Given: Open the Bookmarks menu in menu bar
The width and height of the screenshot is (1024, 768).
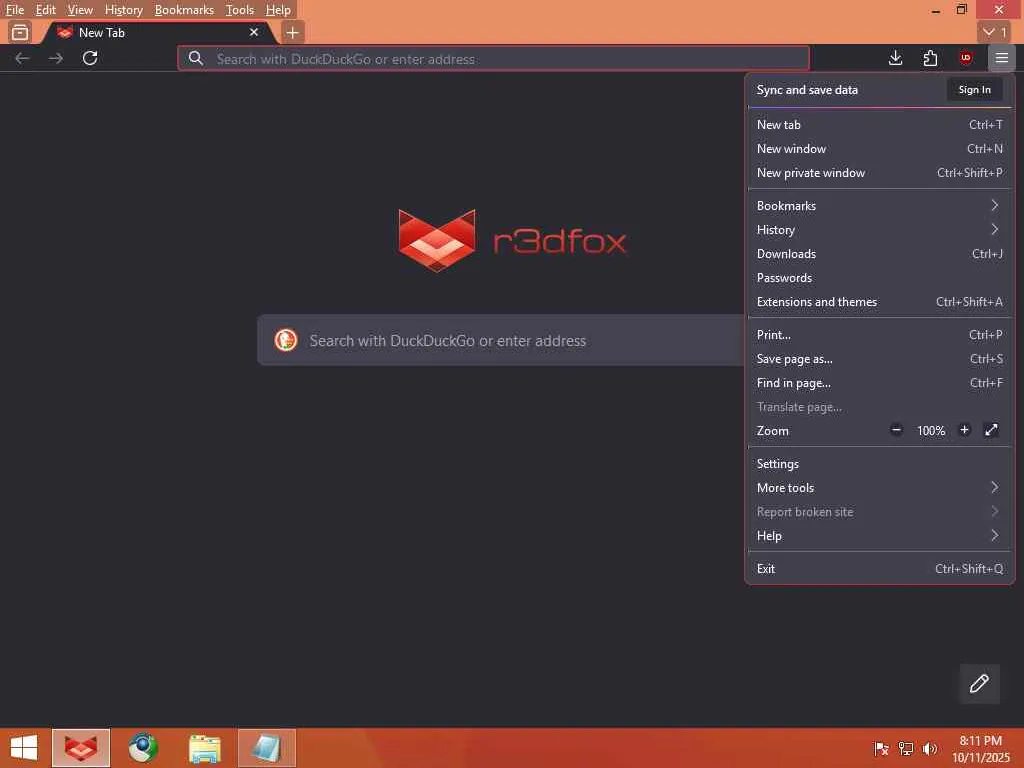Looking at the screenshot, I should [x=184, y=10].
